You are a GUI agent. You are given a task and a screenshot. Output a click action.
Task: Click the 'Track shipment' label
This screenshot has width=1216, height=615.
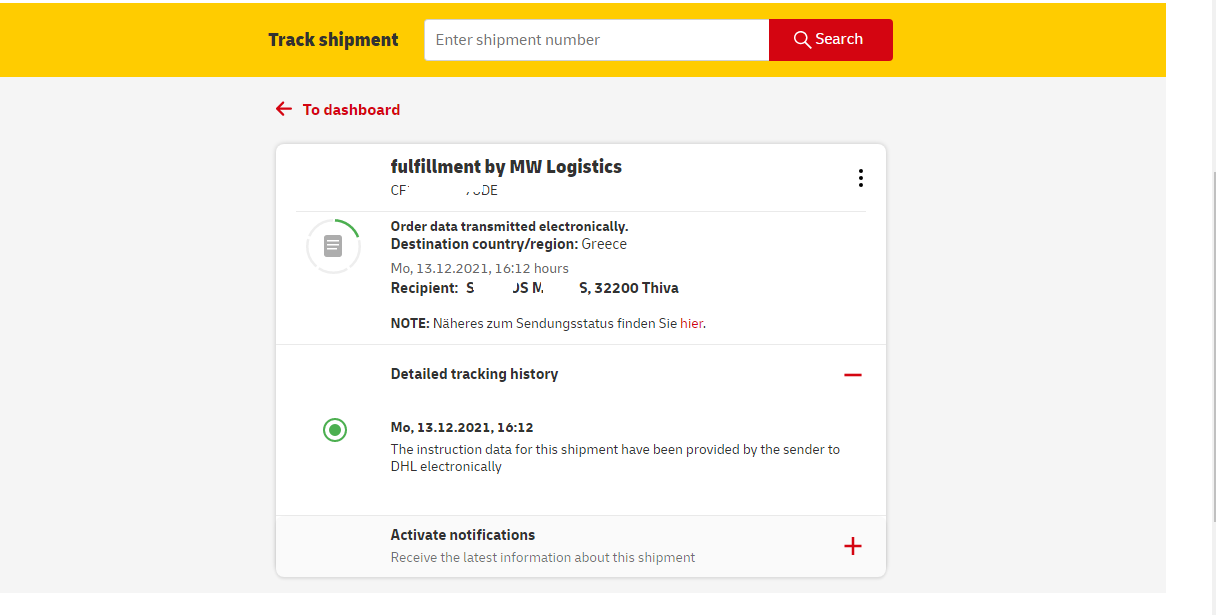(x=333, y=40)
